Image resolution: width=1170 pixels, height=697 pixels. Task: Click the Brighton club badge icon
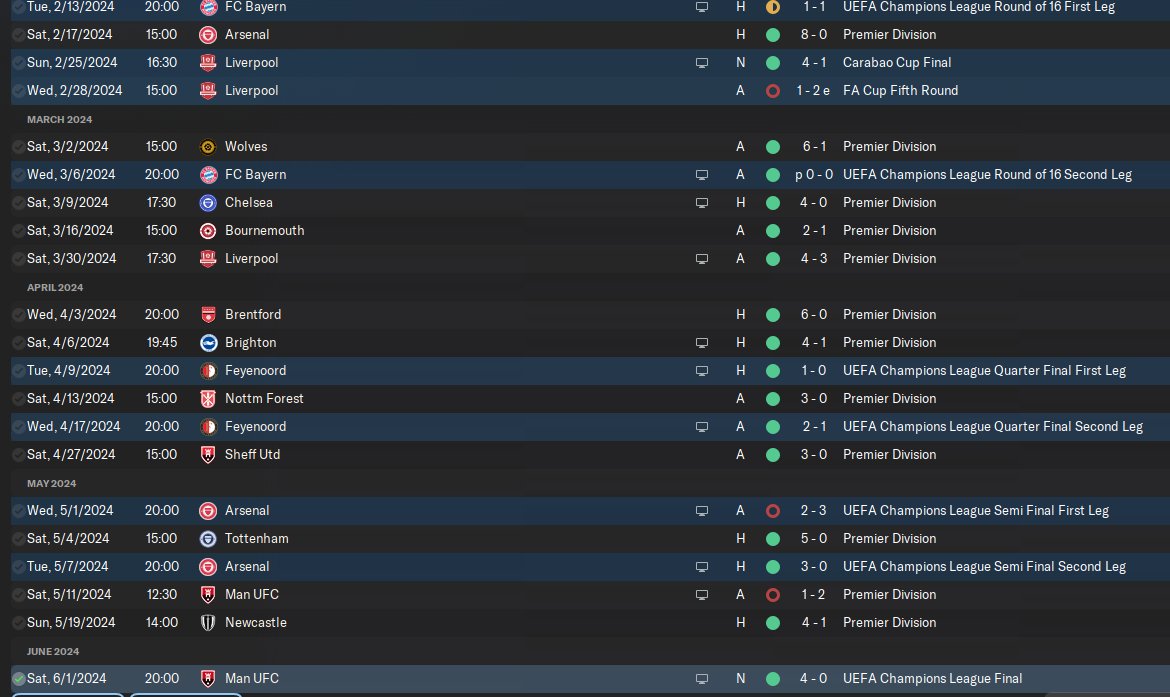click(208, 343)
